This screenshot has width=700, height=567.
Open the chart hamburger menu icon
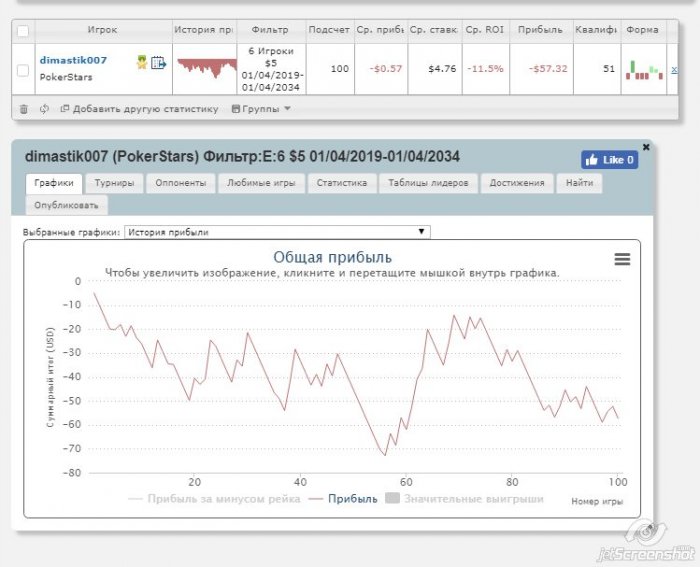coord(622,259)
